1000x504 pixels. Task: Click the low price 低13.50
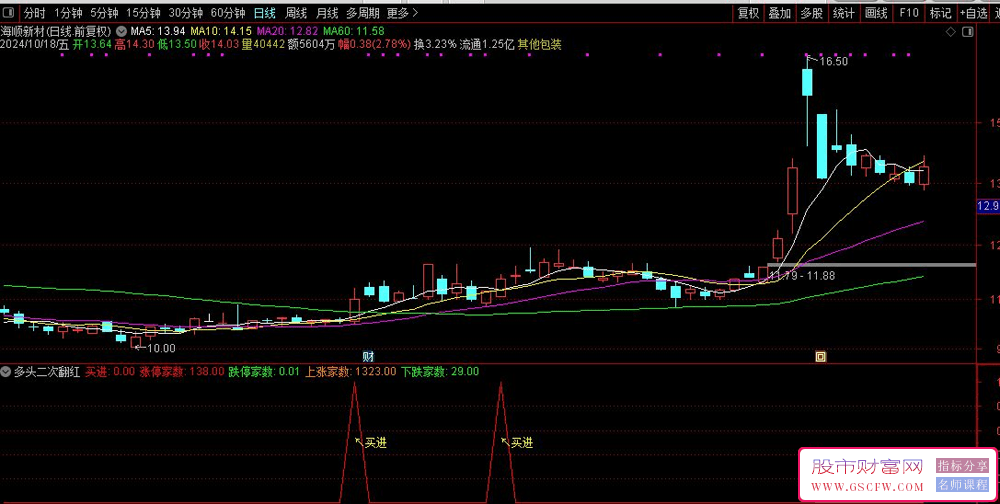tap(177, 45)
